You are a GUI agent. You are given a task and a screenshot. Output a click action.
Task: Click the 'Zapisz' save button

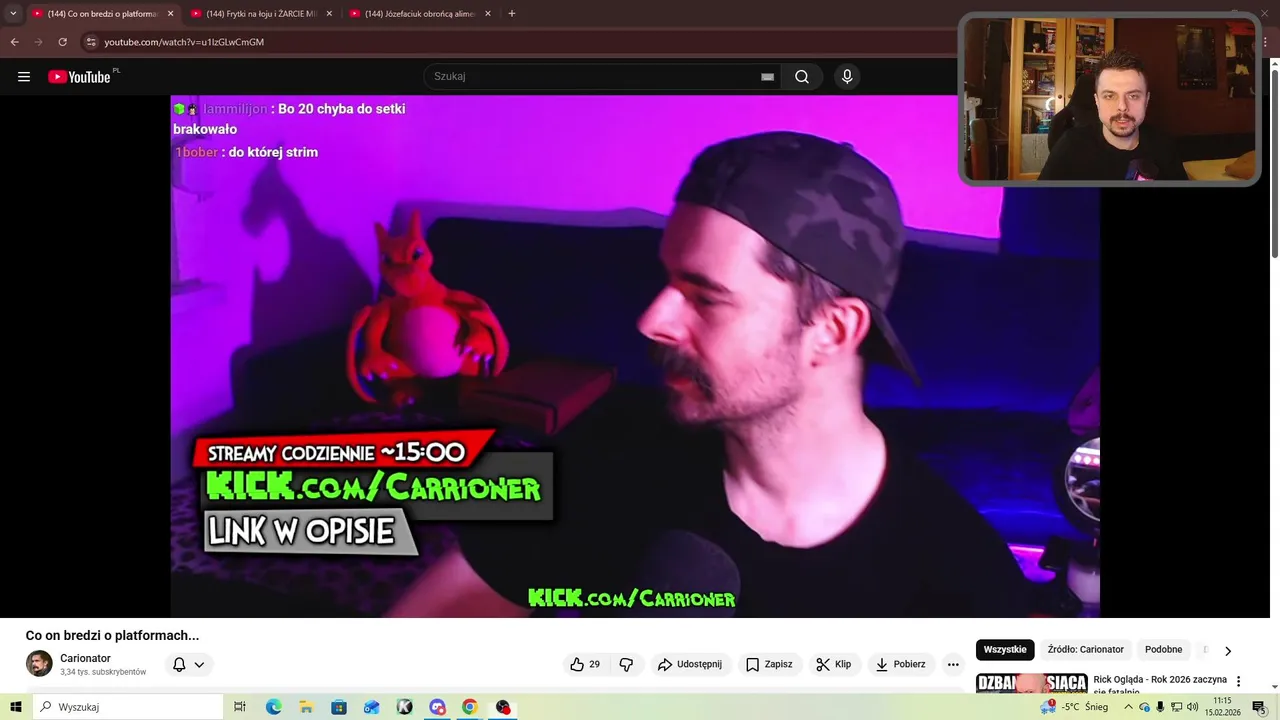(x=769, y=664)
